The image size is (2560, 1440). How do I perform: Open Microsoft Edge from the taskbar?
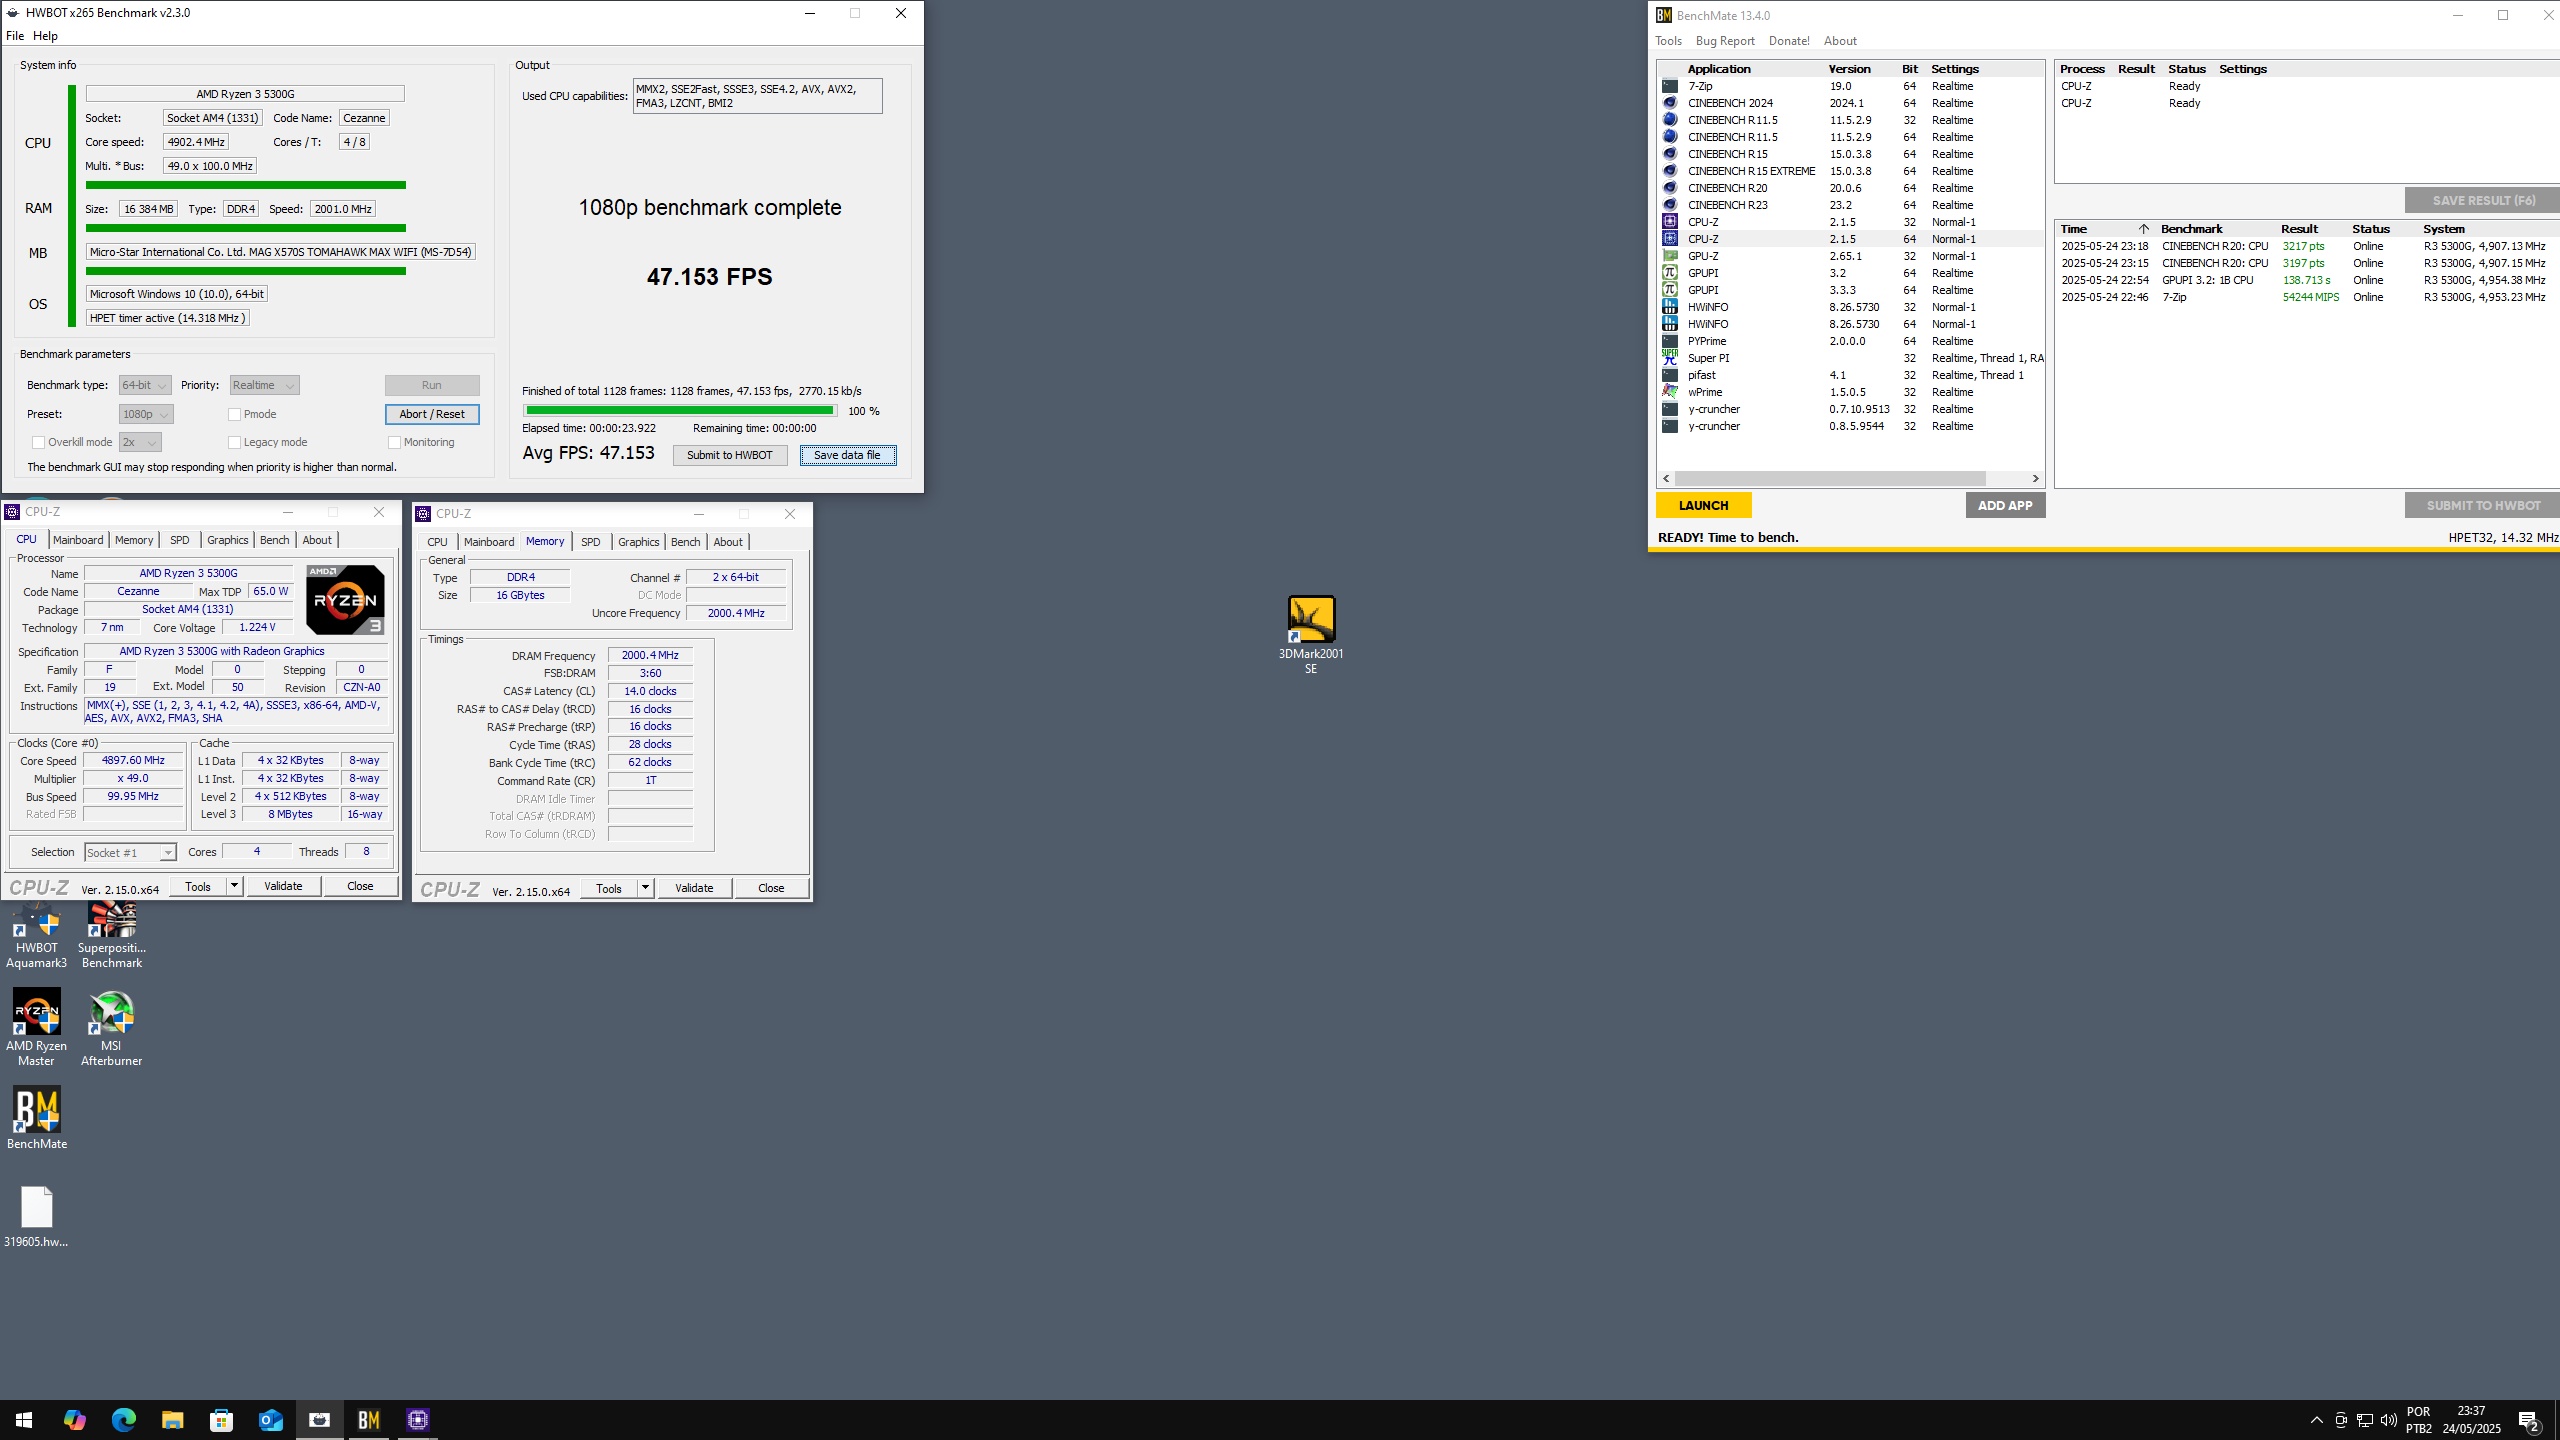coord(123,1420)
